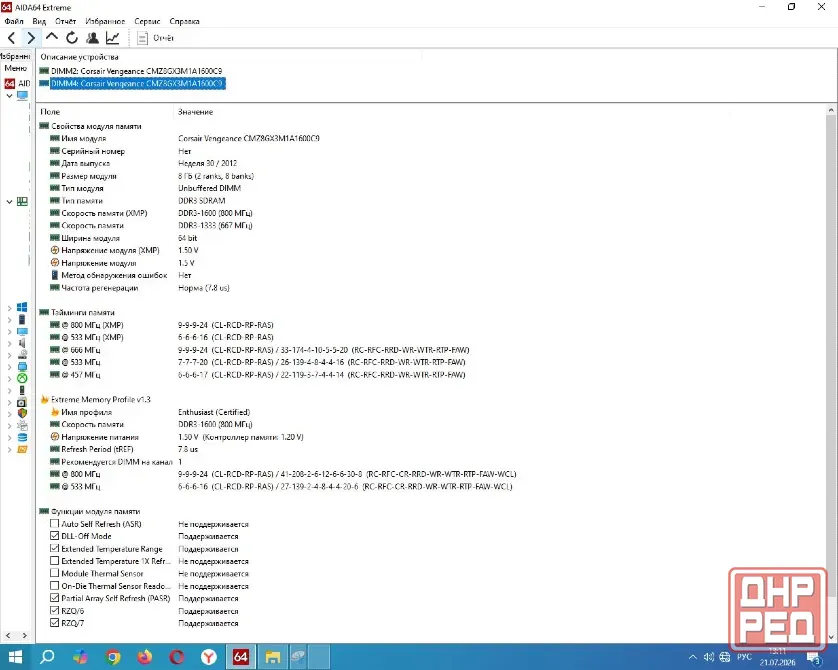Image resolution: width=838 pixels, height=670 pixels.
Task: Click the Значение column header
Action: [195, 112]
